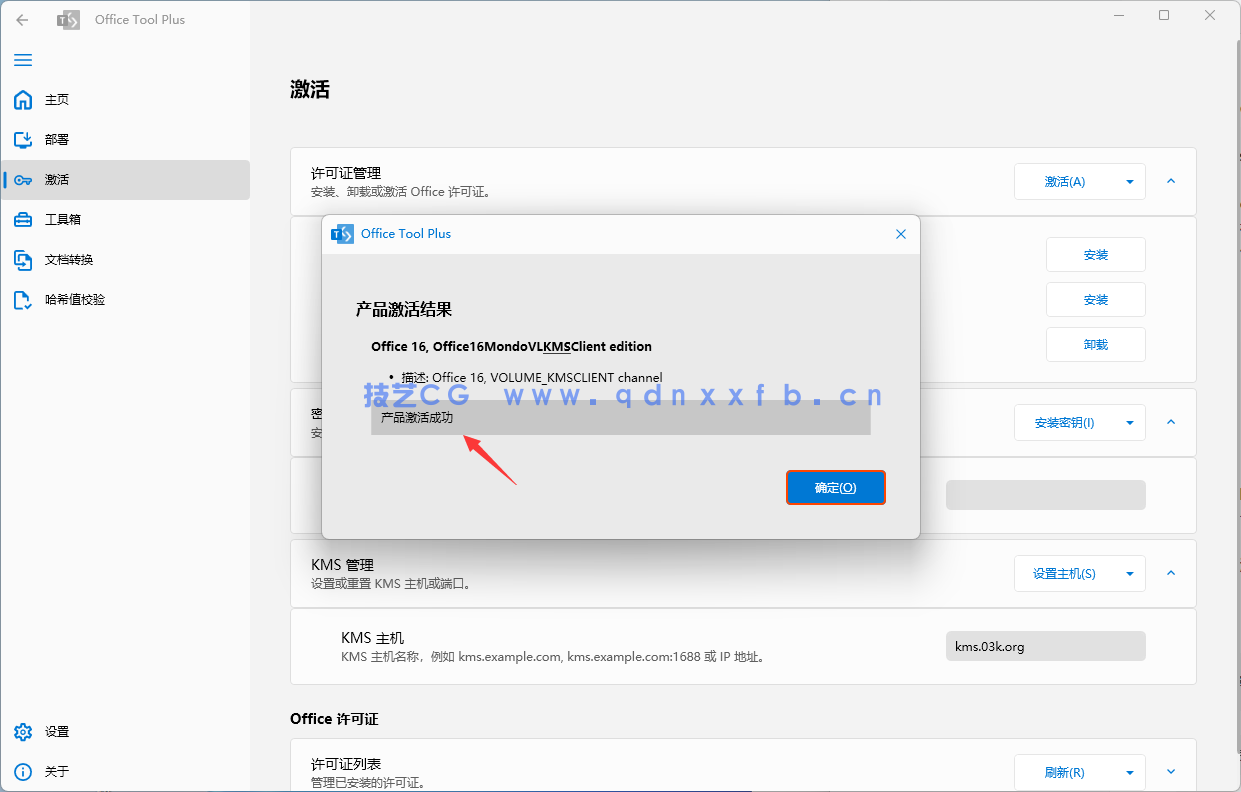Open the 工具箱 (Toolbox) section
Image resolution: width=1241 pixels, height=792 pixels.
(22, 219)
